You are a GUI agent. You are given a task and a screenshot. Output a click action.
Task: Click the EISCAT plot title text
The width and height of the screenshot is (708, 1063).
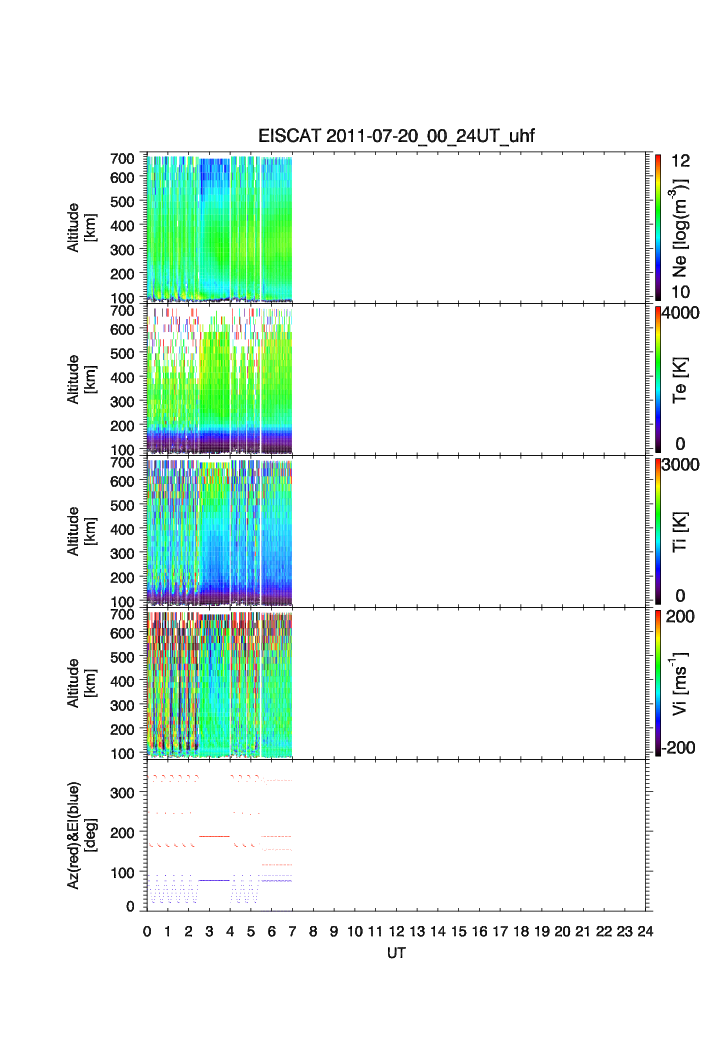coord(397,137)
